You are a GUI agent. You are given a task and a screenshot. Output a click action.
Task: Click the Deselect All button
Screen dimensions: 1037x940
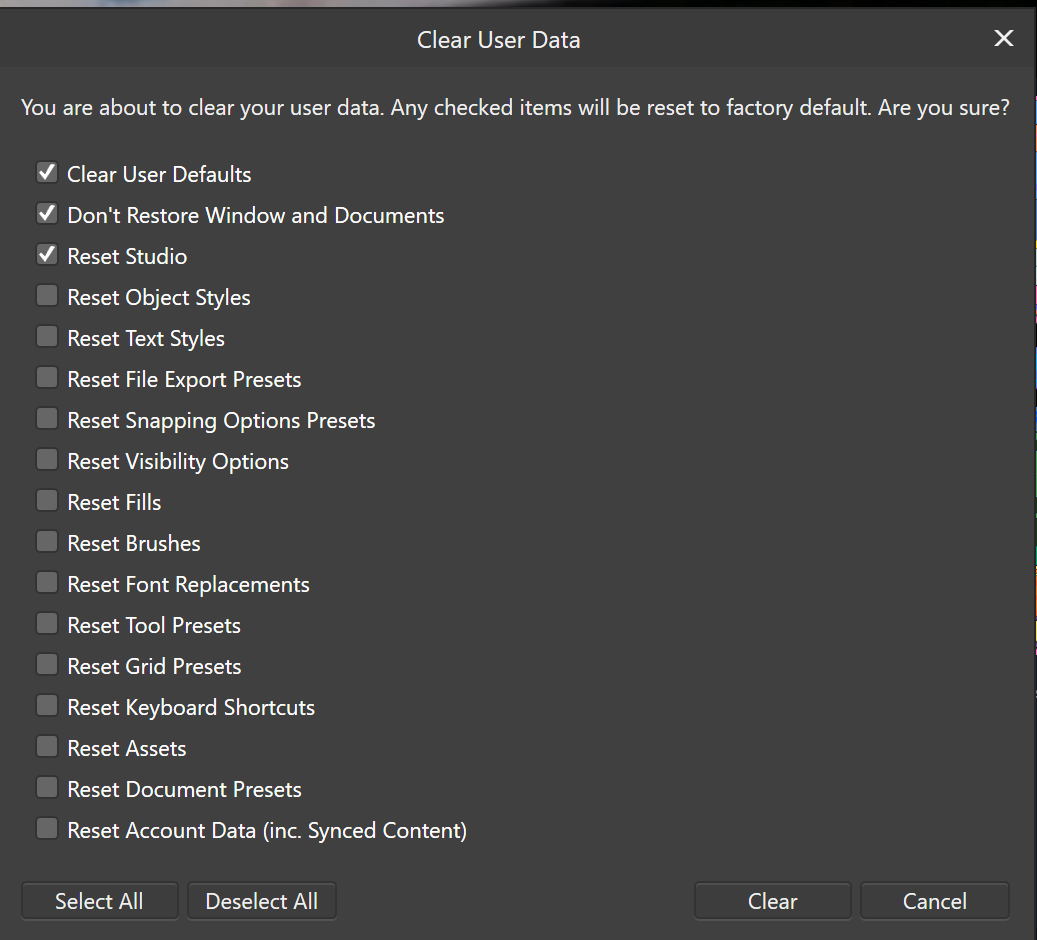click(261, 901)
